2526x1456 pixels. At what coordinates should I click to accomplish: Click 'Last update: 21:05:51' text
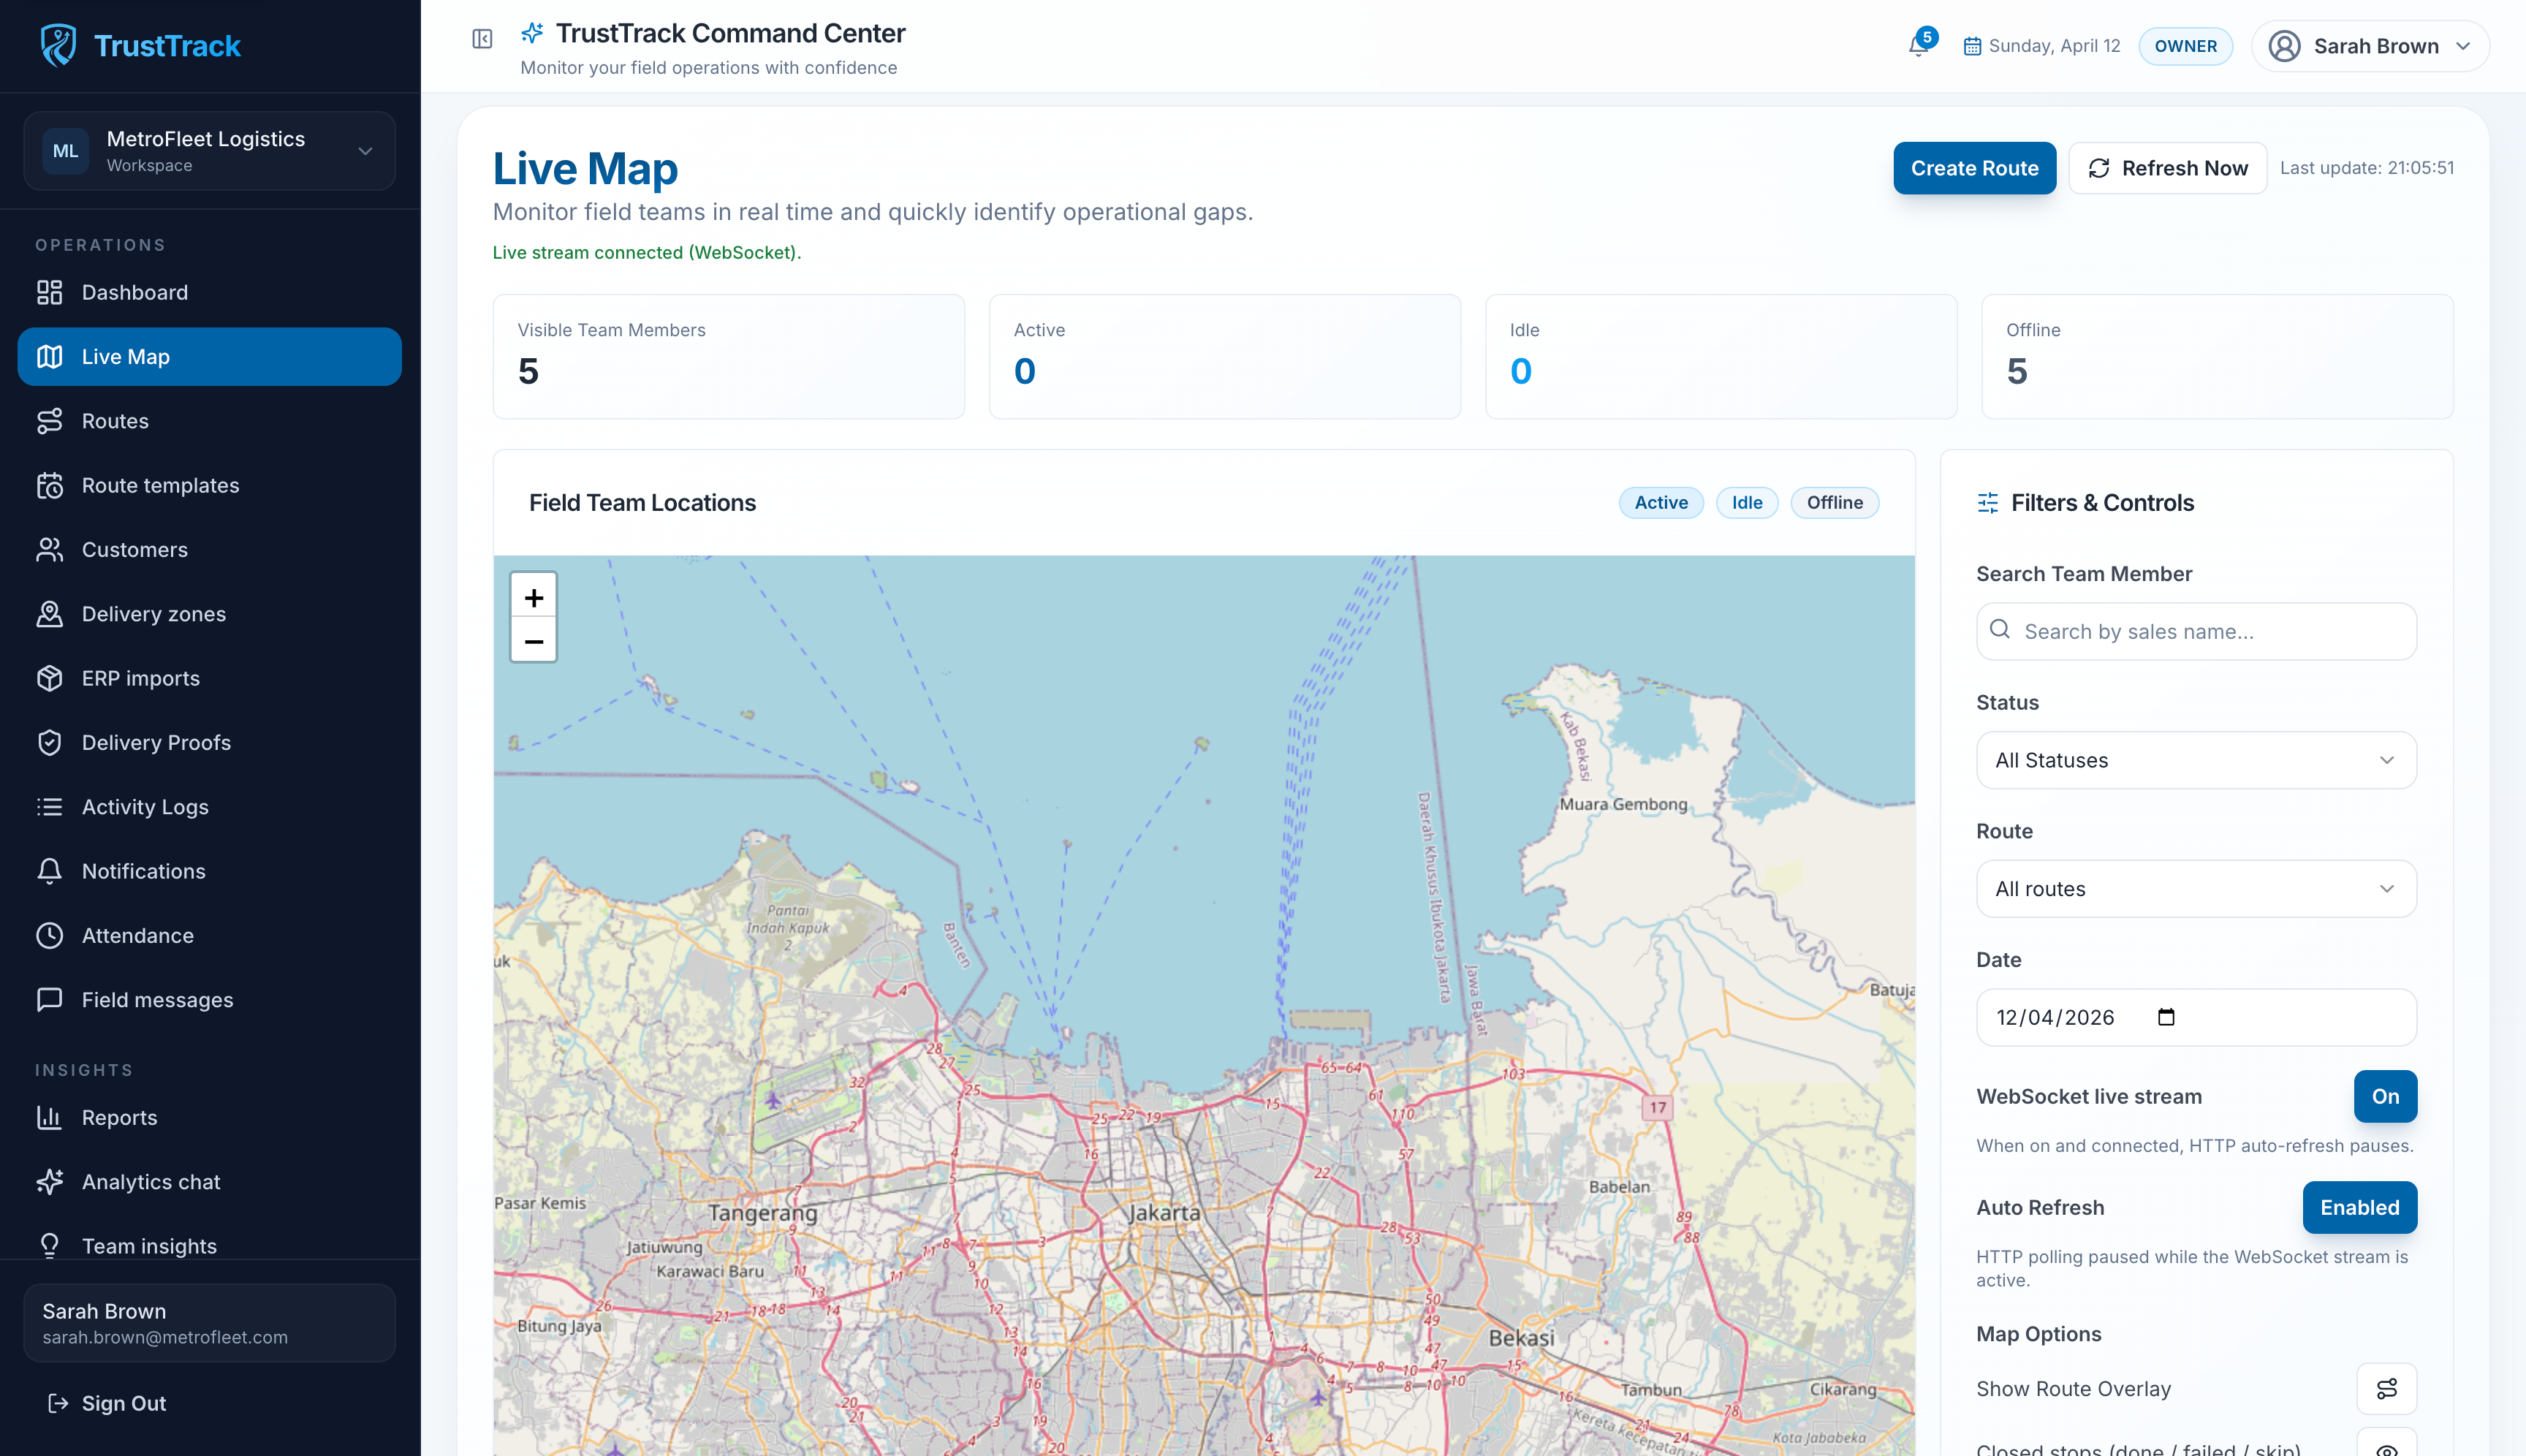click(2367, 168)
